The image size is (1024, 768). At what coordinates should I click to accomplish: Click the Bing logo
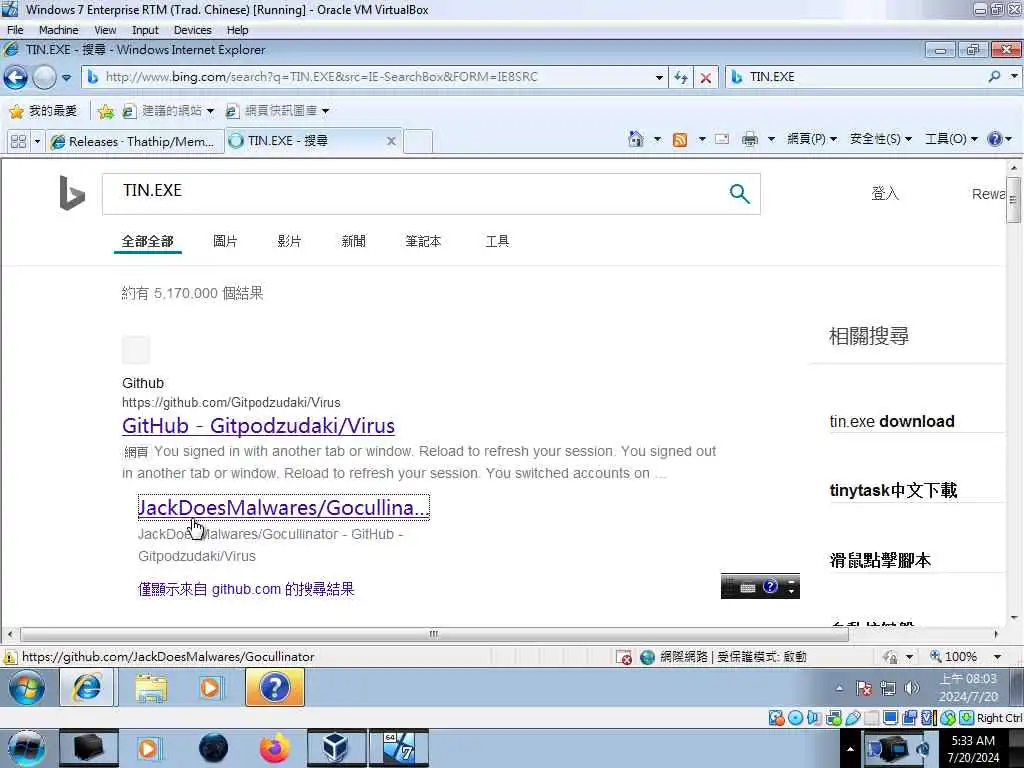(72, 193)
